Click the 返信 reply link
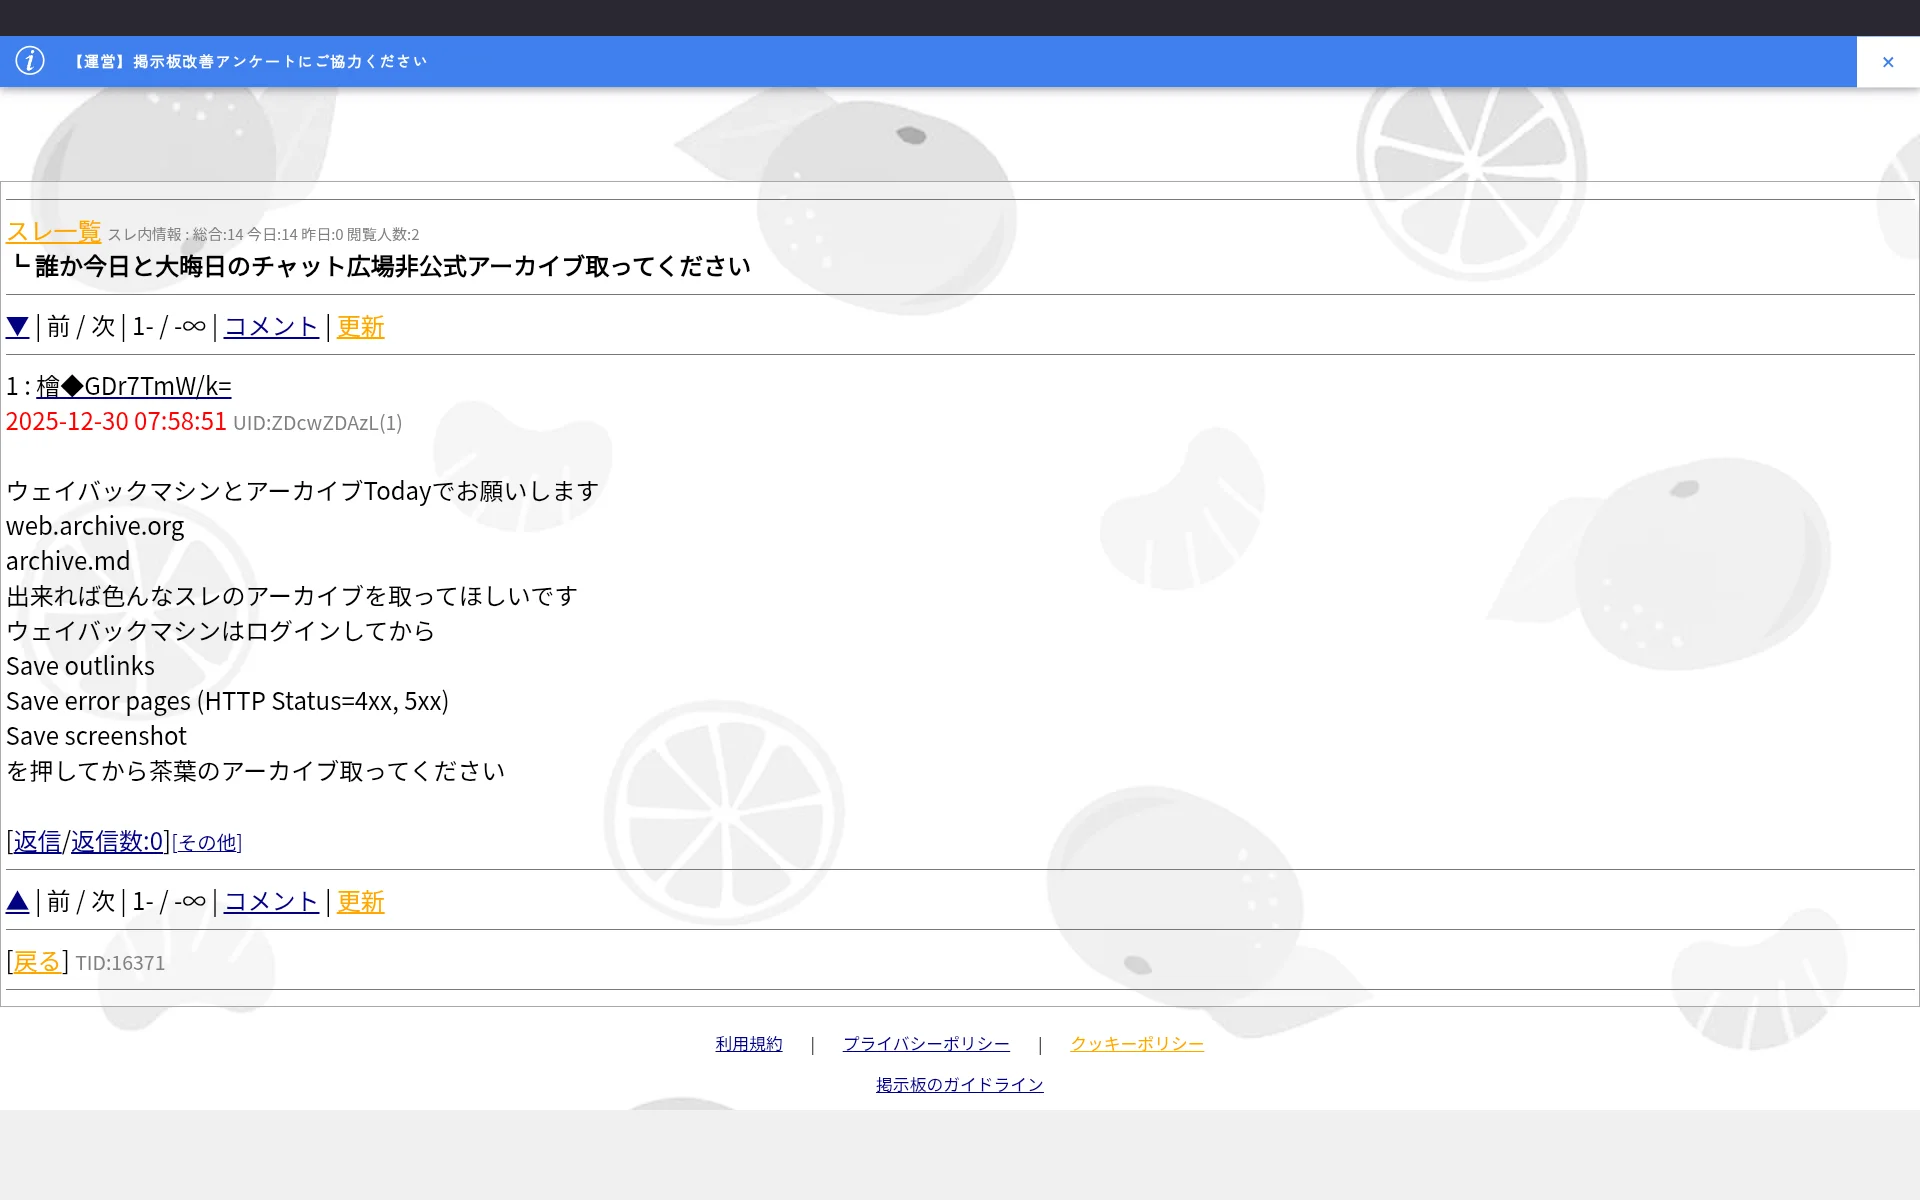 37,842
